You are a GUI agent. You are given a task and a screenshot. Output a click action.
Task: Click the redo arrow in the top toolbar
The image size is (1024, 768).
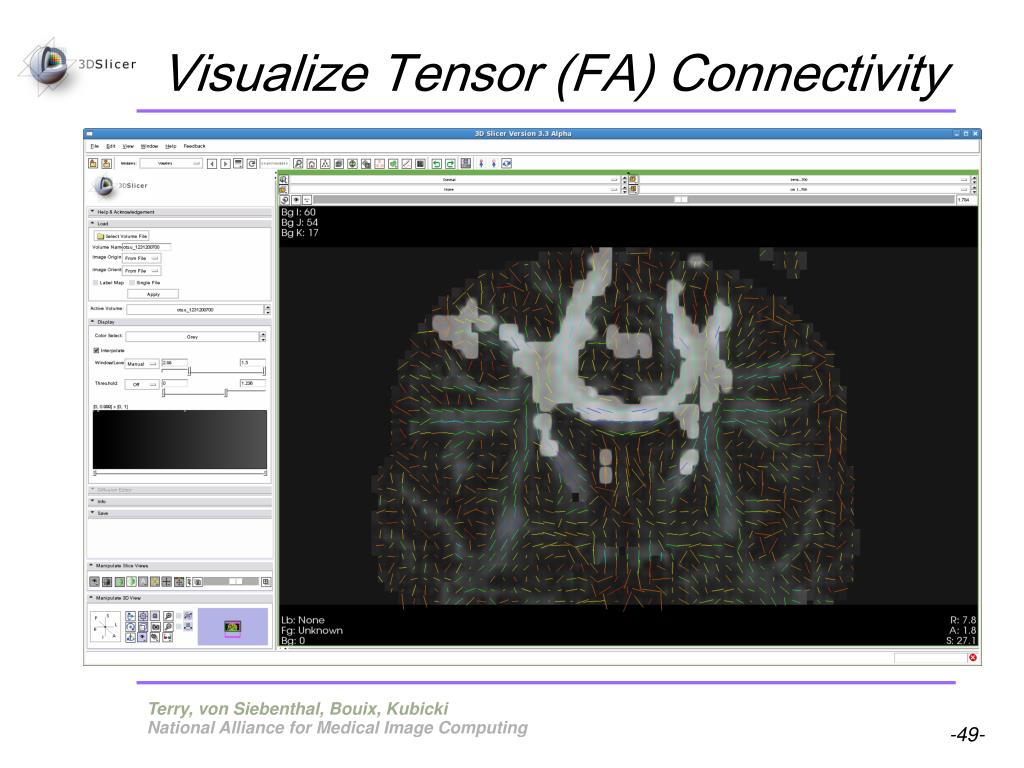coord(450,164)
